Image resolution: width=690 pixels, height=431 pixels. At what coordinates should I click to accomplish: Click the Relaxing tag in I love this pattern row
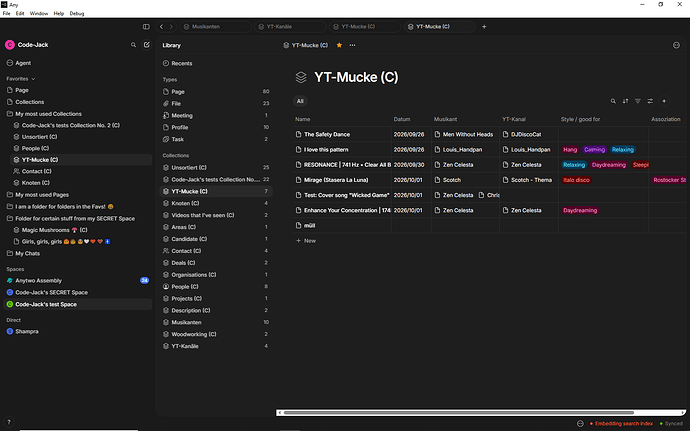point(623,150)
